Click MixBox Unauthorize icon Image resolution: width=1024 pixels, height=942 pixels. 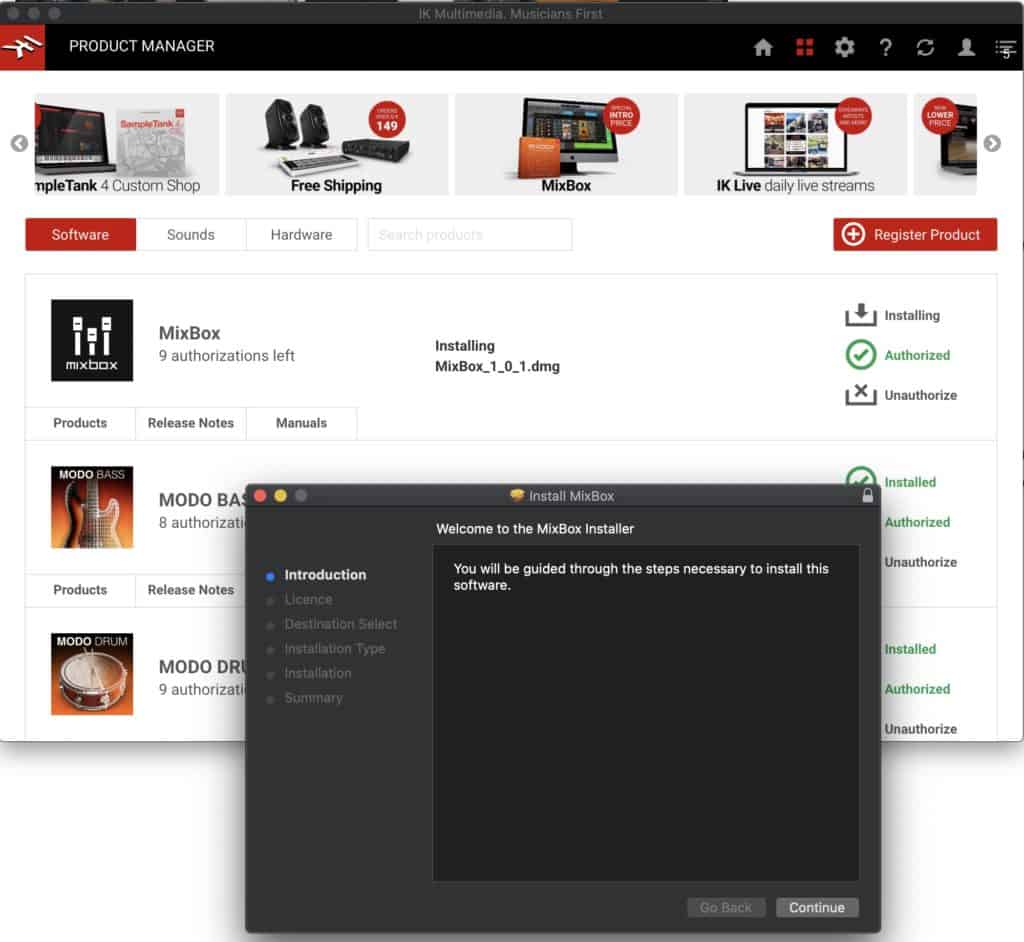click(x=861, y=395)
